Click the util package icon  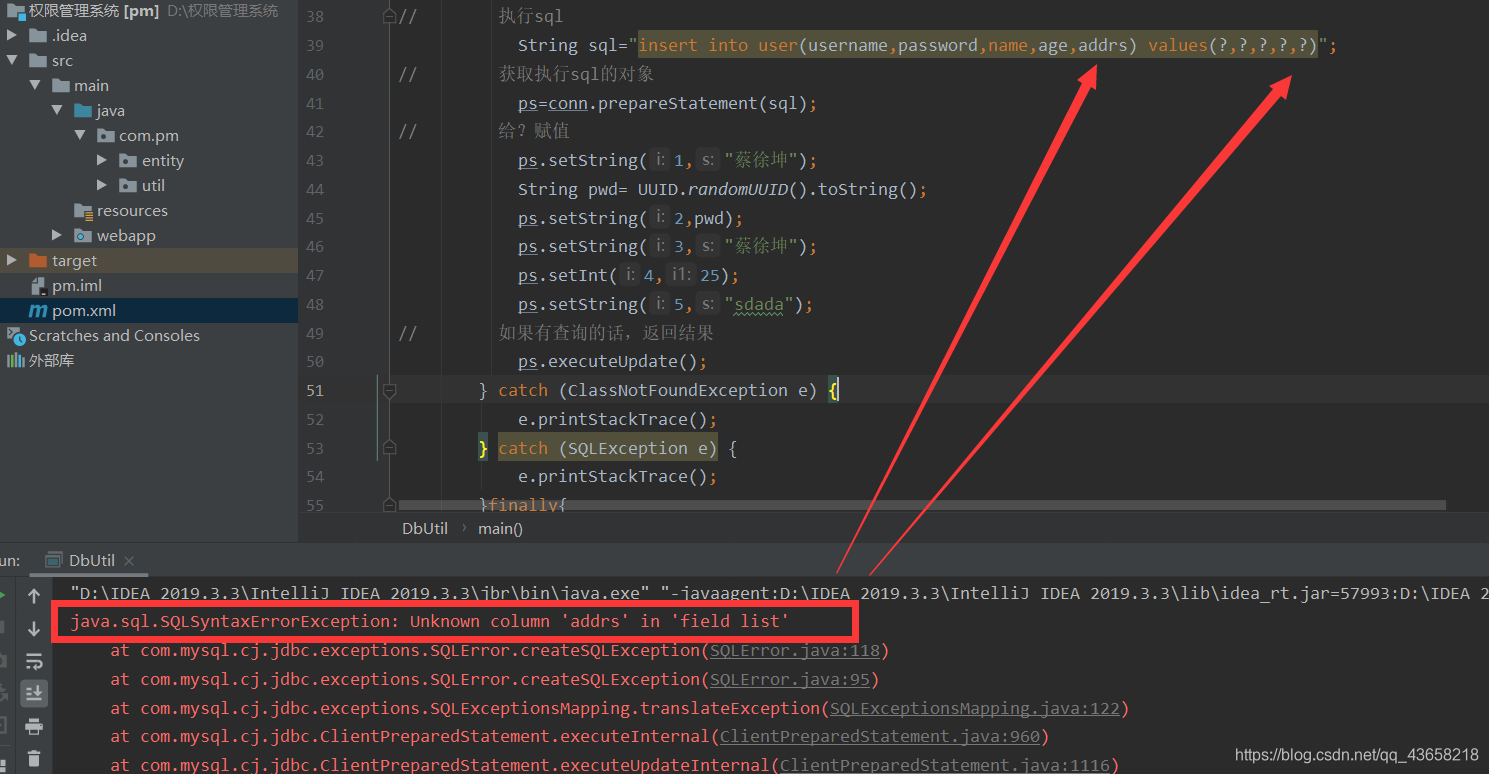(x=128, y=186)
